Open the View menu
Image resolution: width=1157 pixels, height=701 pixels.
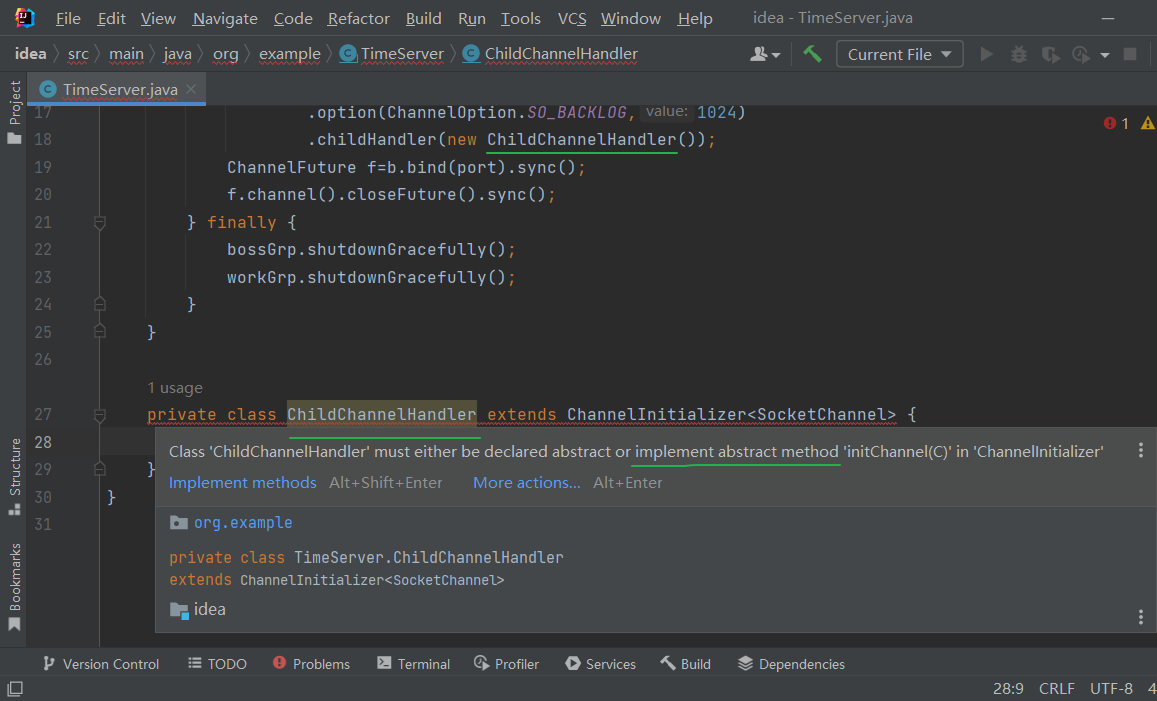coord(158,18)
